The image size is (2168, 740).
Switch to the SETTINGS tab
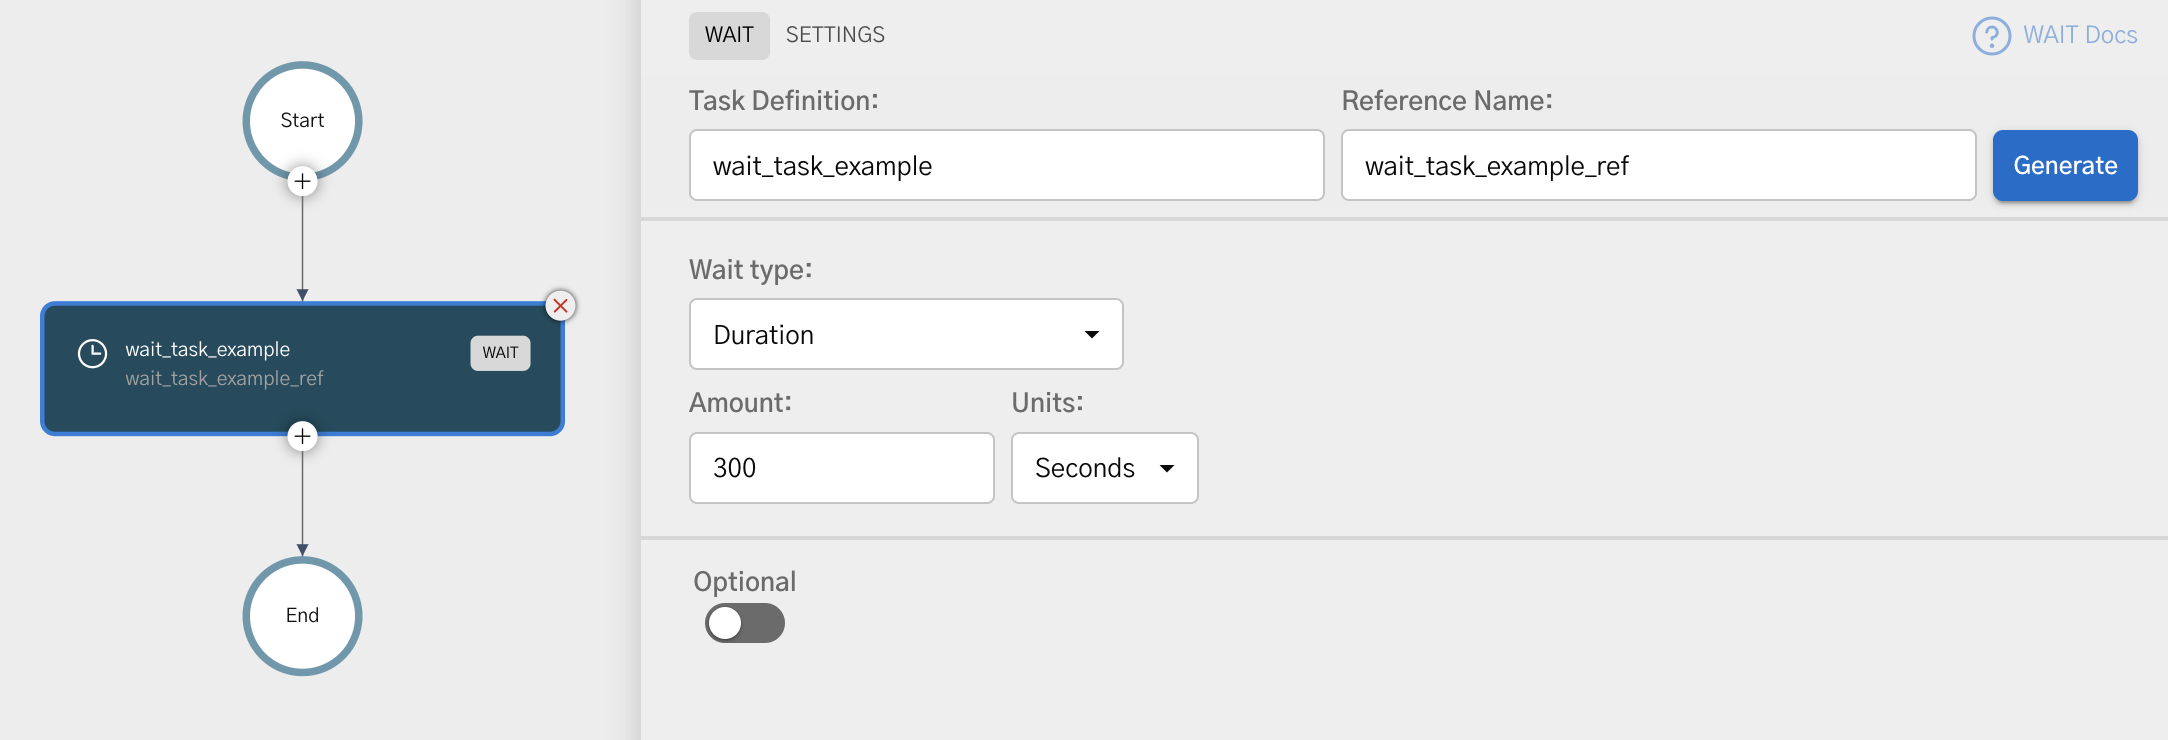point(834,34)
